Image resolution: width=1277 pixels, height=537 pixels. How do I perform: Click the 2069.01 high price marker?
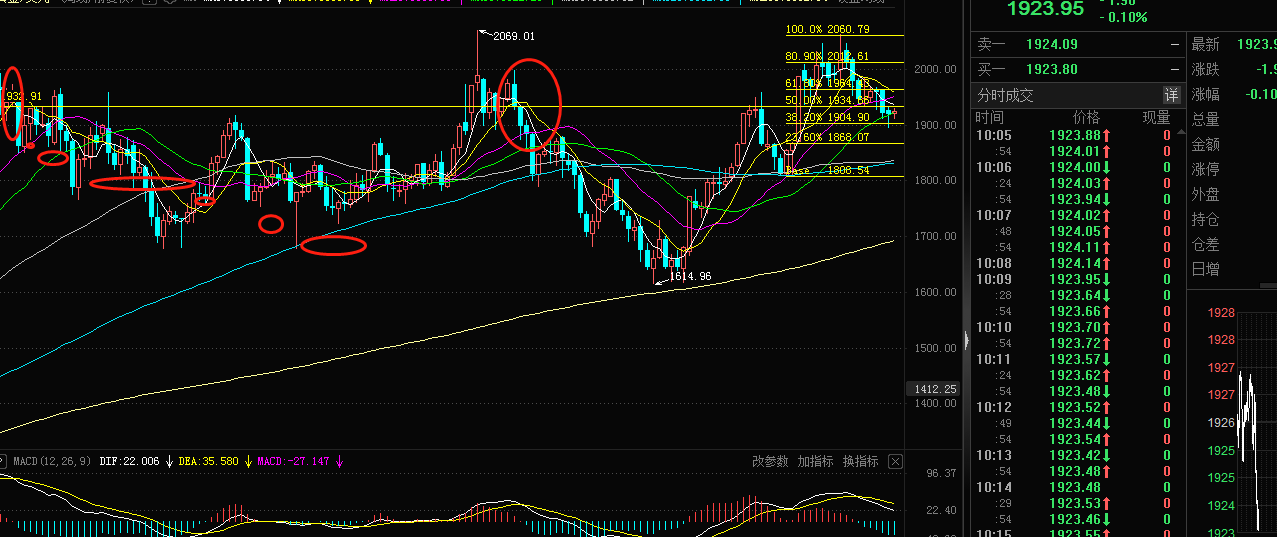pyautogui.click(x=514, y=36)
